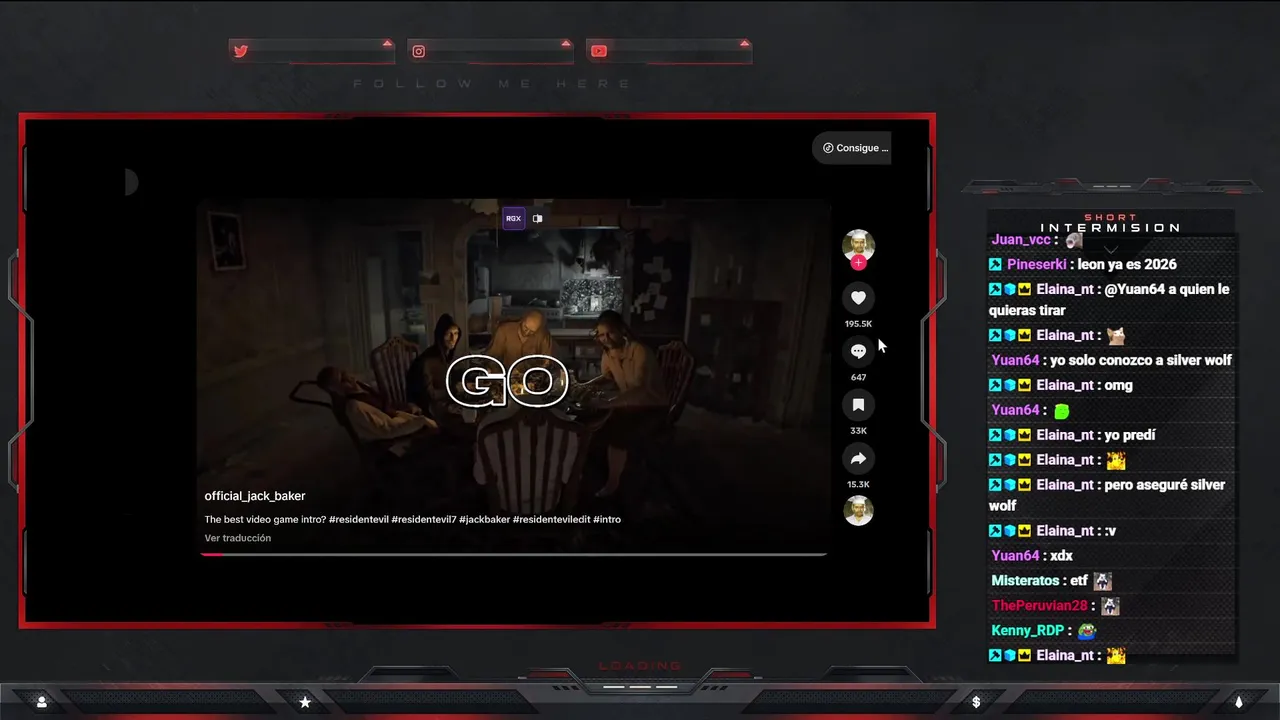Screen dimensions: 1280x720
Task: Click the YouTube icon in the overlay
Action: click(x=598, y=51)
